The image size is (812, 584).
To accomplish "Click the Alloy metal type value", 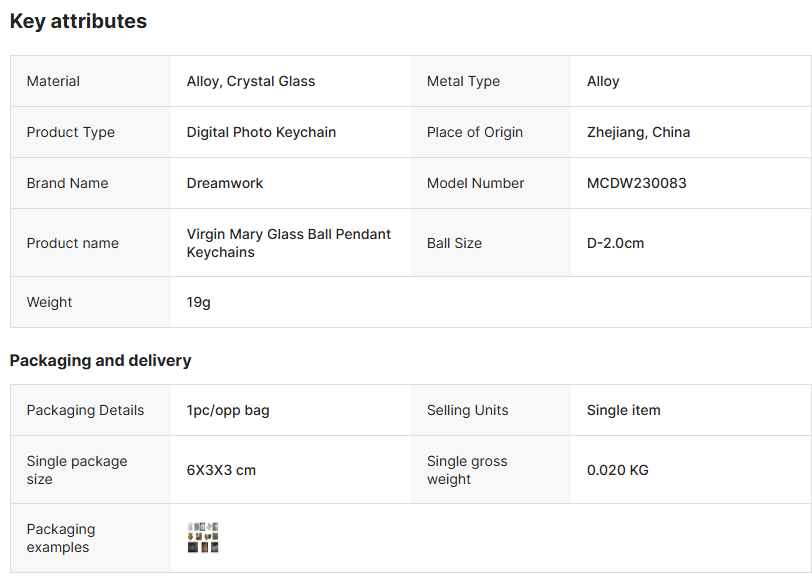I will click(x=603, y=81).
